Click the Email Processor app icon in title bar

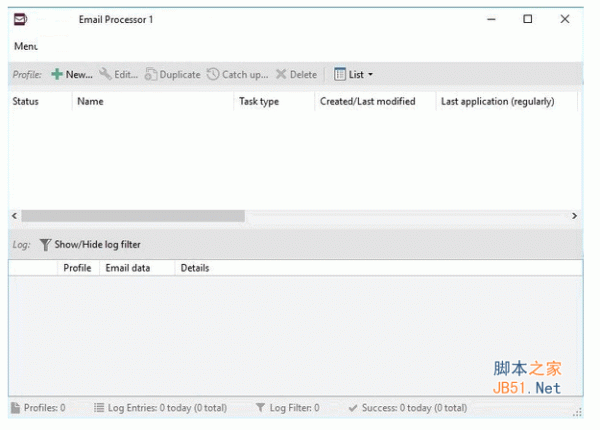[x=20, y=20]
